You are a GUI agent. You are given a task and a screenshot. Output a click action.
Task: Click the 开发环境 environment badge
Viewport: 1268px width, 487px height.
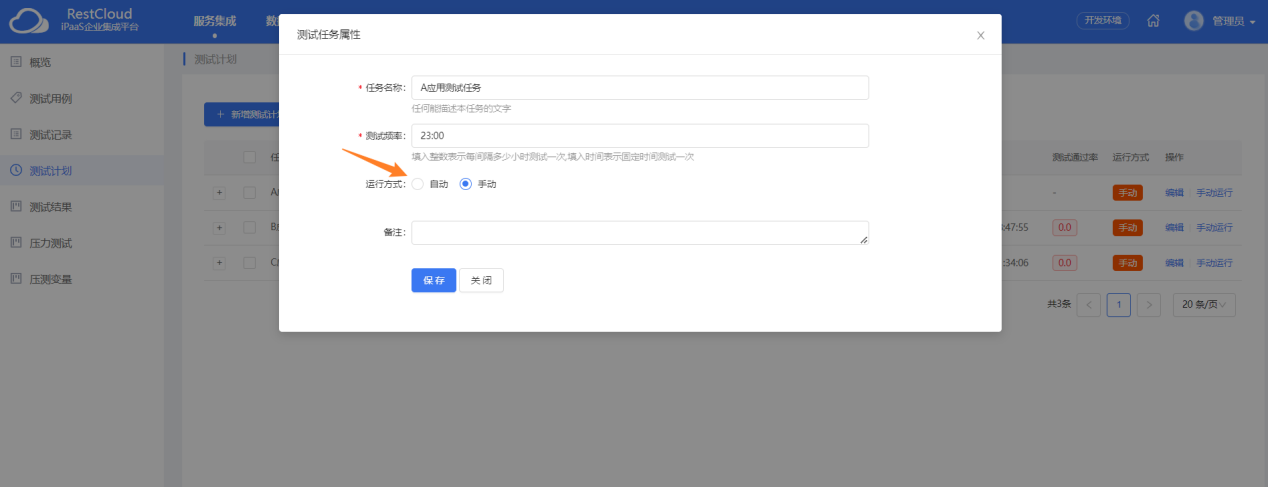(x=1103, y=20)
